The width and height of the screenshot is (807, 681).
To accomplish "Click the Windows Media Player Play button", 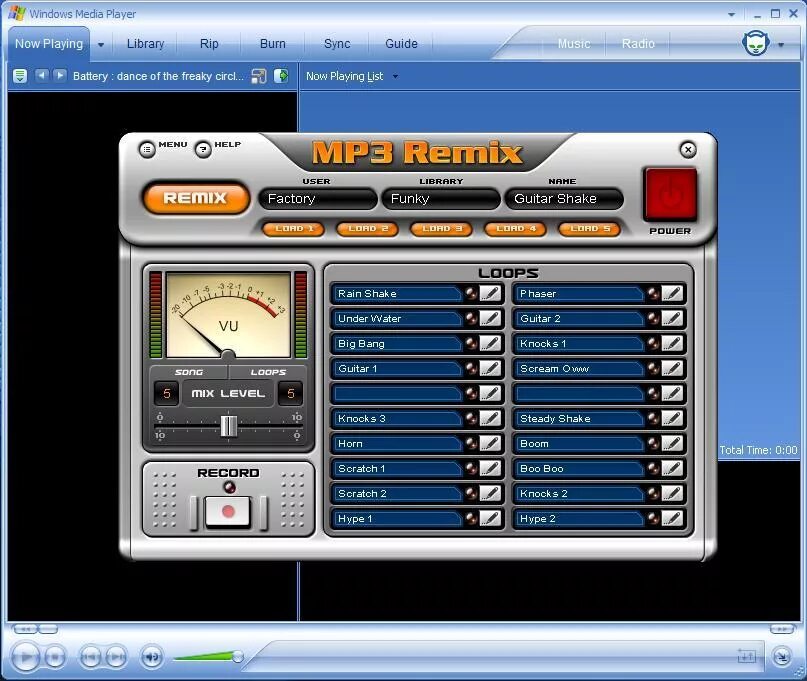I will pos(24,657).
